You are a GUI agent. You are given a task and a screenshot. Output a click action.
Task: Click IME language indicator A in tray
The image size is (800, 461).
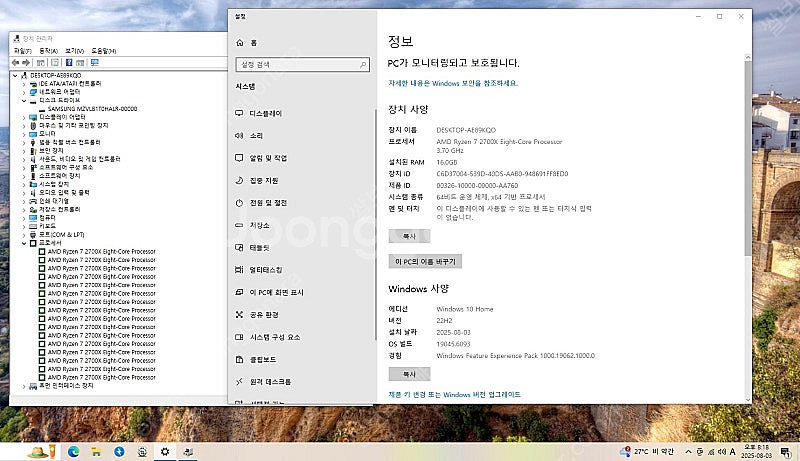point(733,452)
